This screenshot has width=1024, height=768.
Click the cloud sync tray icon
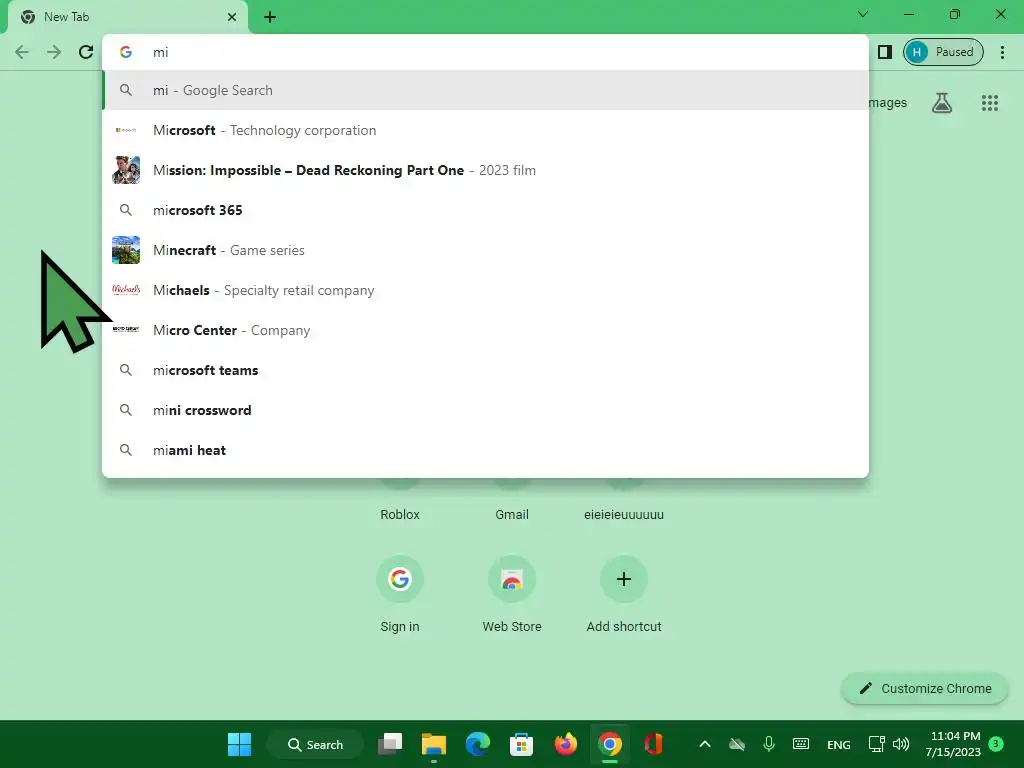pos(737,744)
